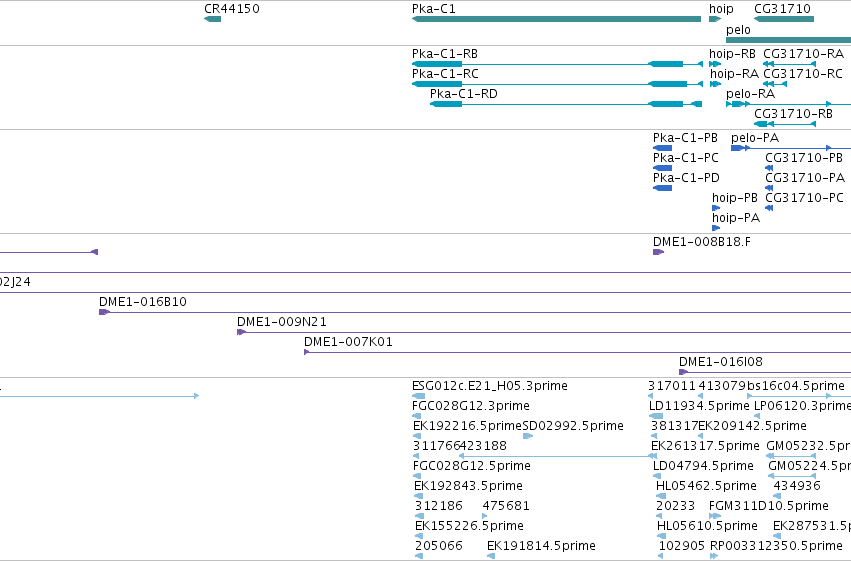Click EST HL05610.5prime

click(661, 537)
